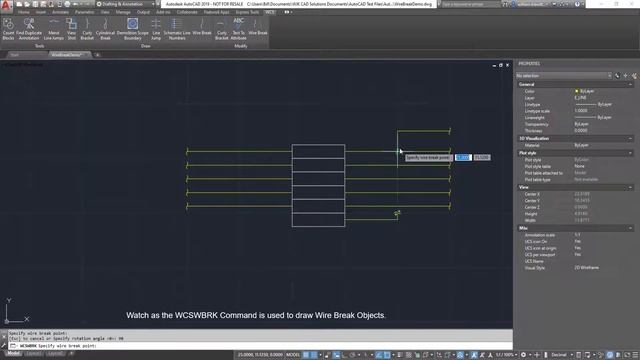Restore the drawing viewport window button
640x360 pixels.
(x=501, y=65)
